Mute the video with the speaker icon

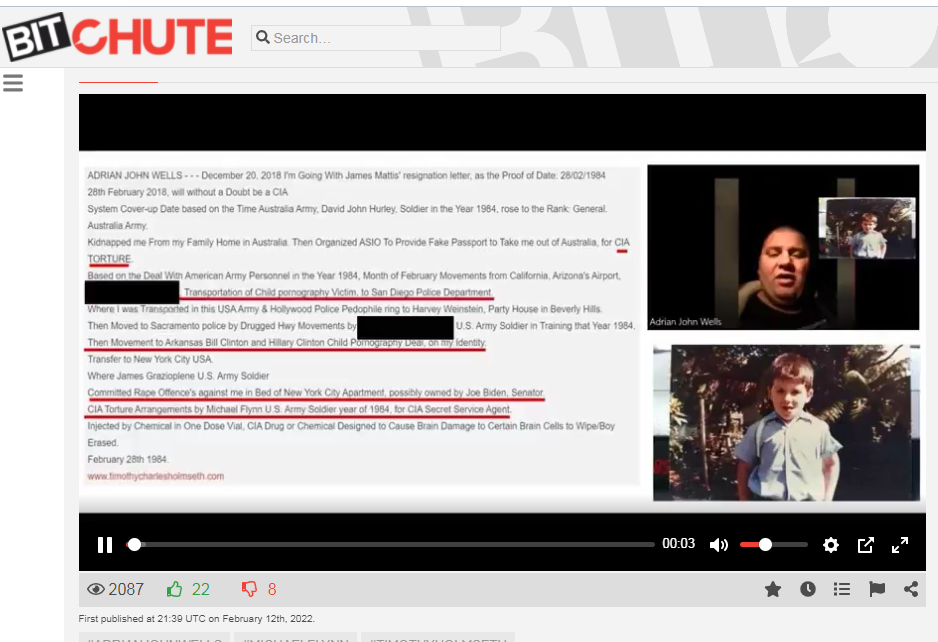pyautogui.click(x=718, y=544)
